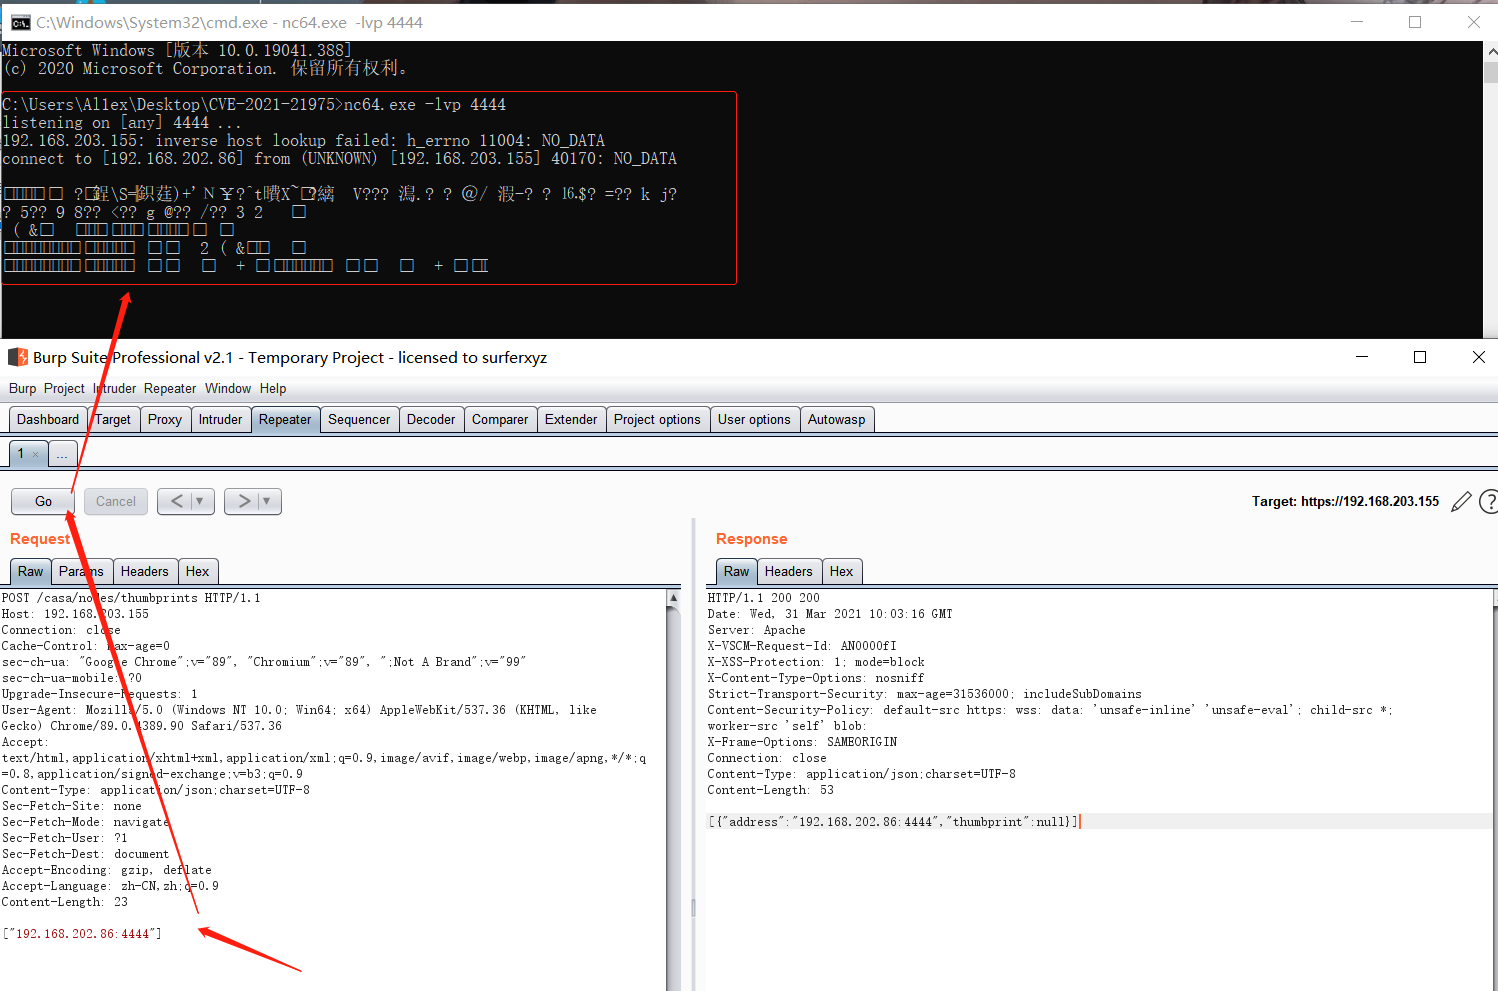Open the Project menu
1498x991 pixels.
point(64,388)
